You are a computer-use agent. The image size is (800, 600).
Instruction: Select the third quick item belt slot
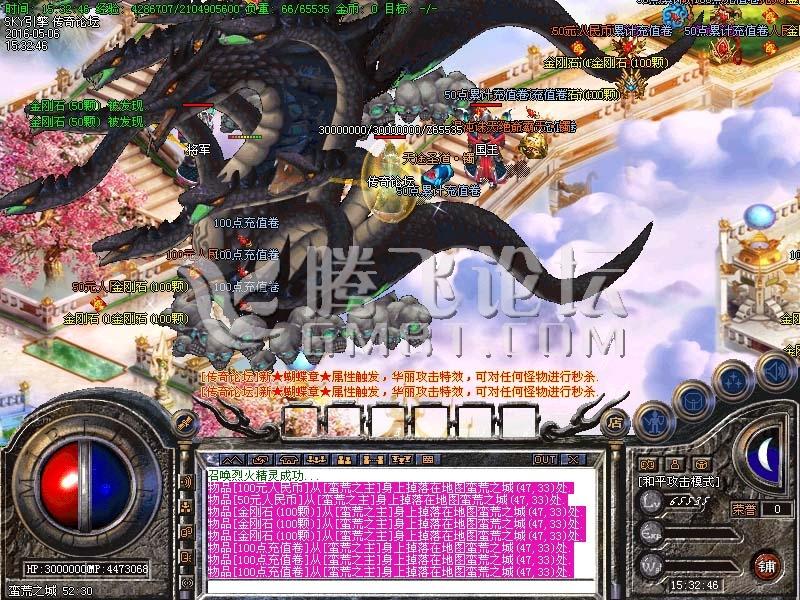387,421
